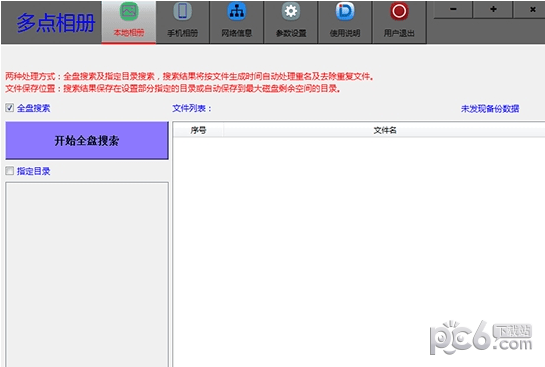Close the window with the x button
The image size is (545, 367).
(532, 9)
